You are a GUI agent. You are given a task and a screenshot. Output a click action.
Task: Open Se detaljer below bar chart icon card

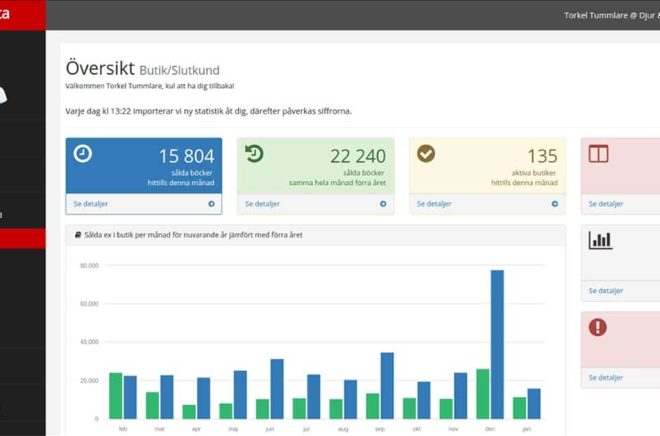(x=606, y=290)
